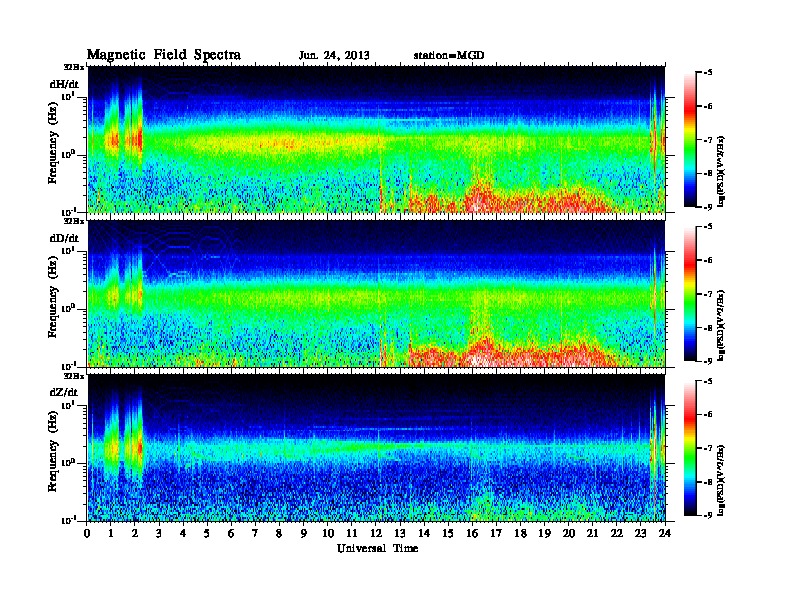Click the "Universal Time" axis title

pos(377,548)
